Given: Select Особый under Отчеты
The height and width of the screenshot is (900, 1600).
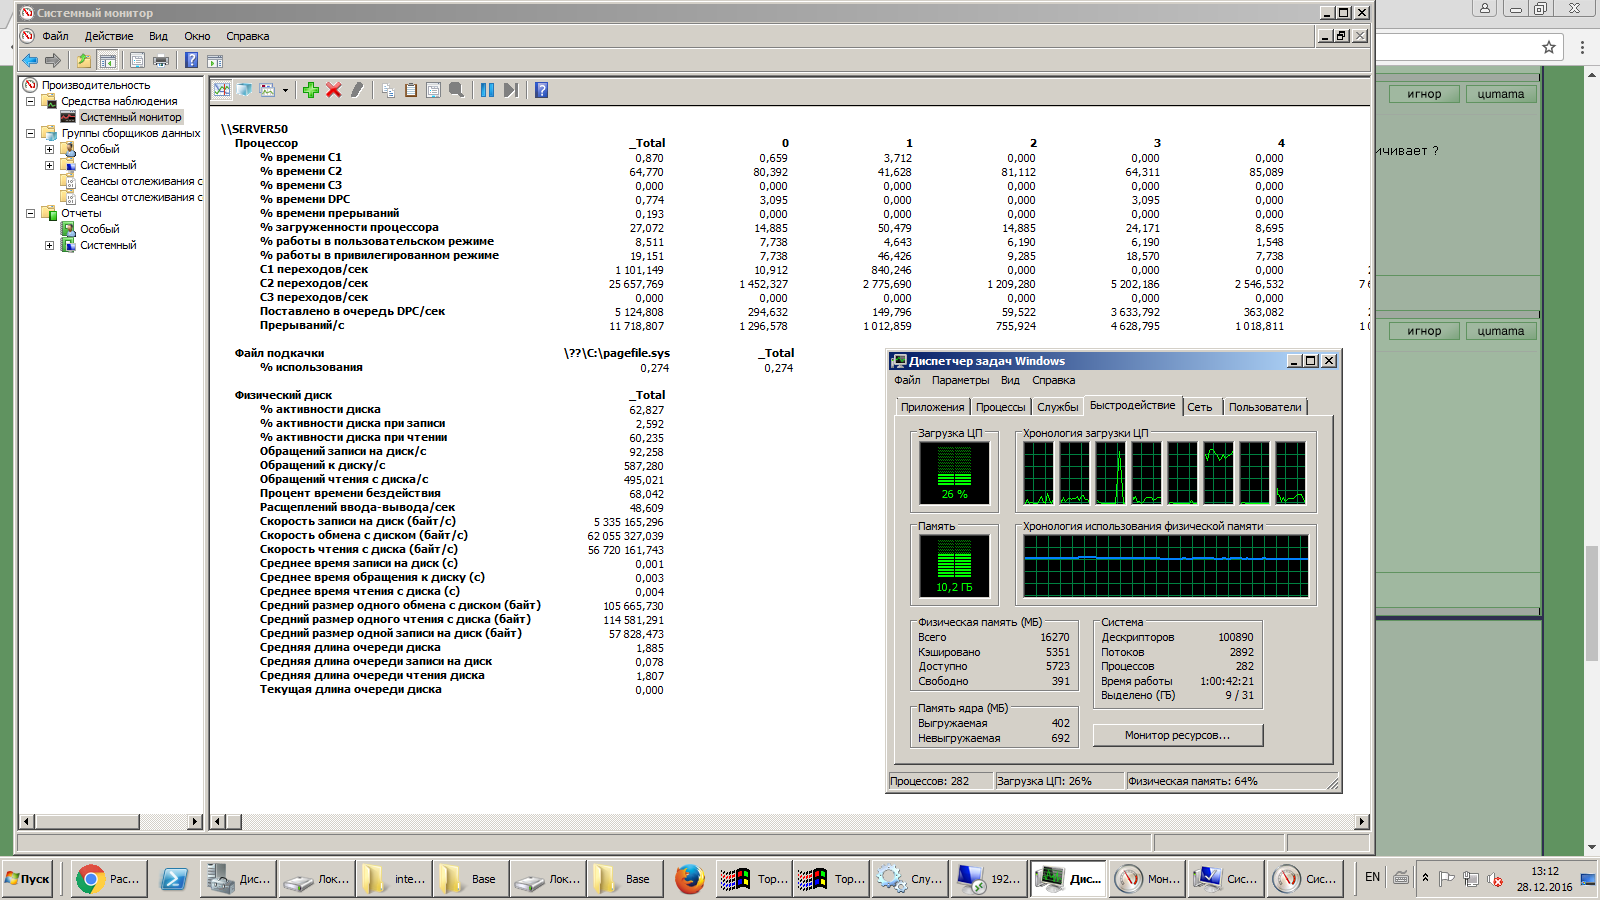Looking at the screenshot, I should point(100,229).
